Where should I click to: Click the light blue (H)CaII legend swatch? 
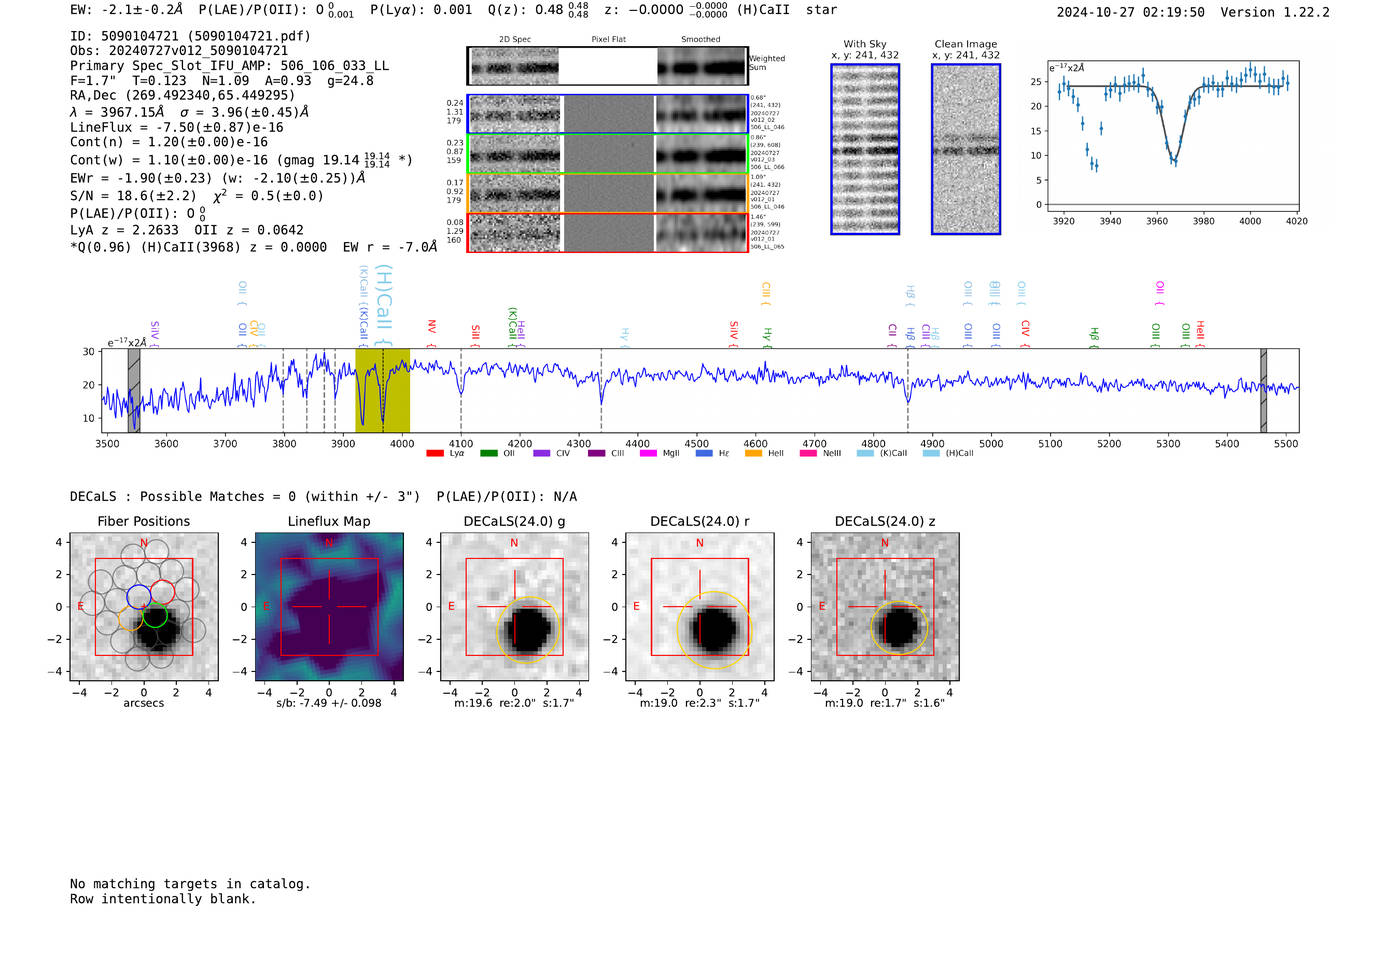(931, 453)
